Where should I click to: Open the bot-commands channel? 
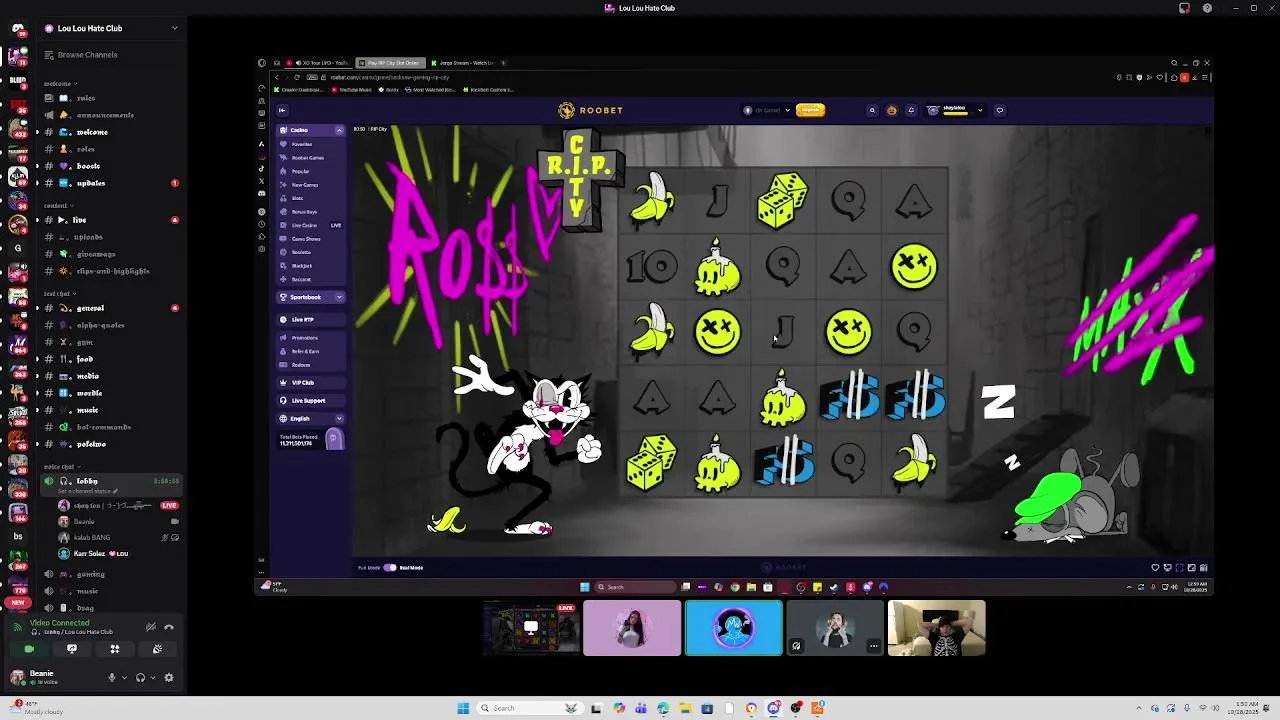[110, 427]
